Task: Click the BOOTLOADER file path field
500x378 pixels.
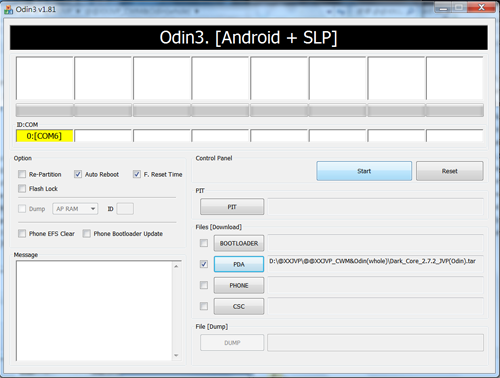Action: [x=375, y=243]
